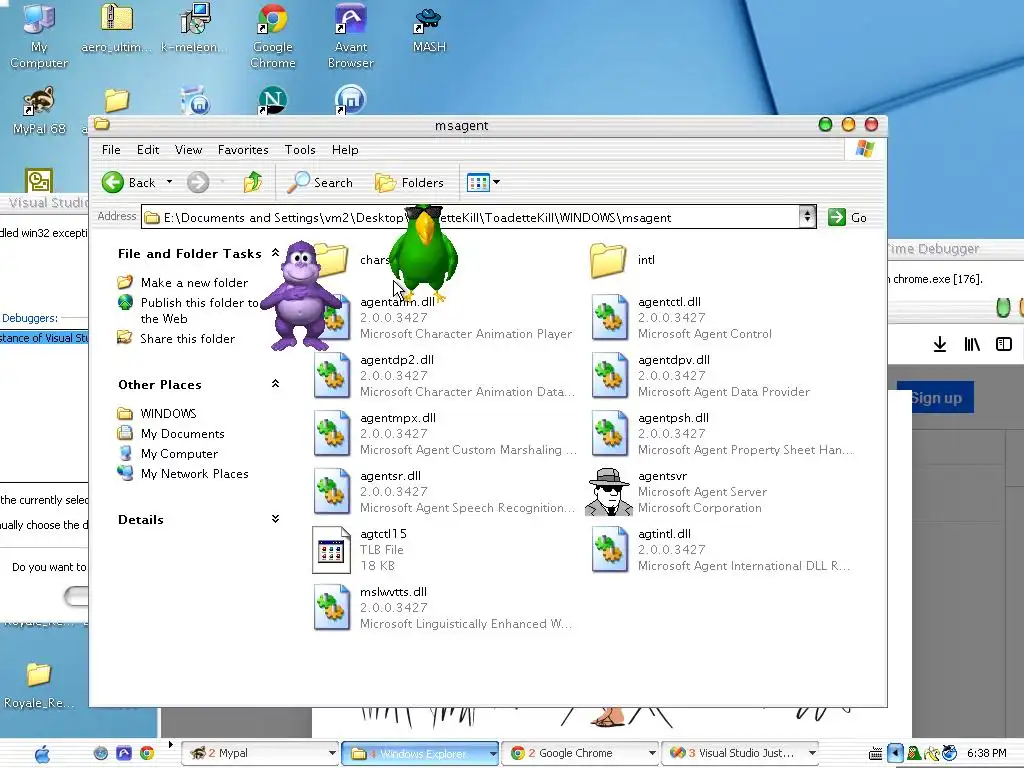
Task: Open the Help menu
Action: click(x=345, y=150)
